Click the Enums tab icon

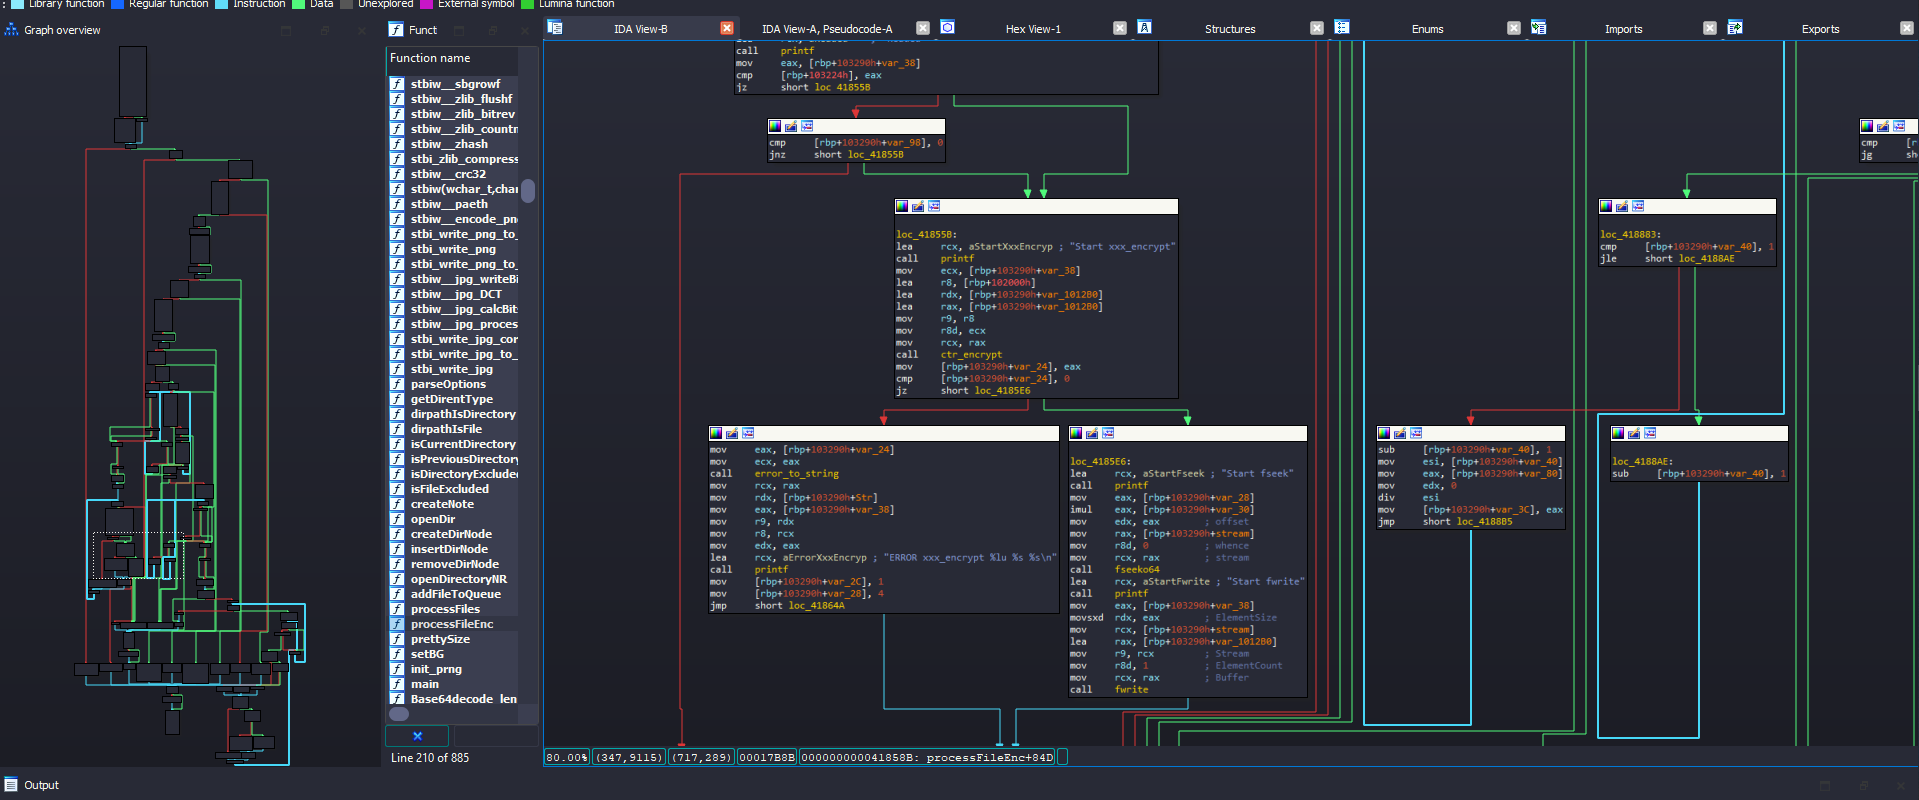pyautogui.click(x=1342, y=28)
